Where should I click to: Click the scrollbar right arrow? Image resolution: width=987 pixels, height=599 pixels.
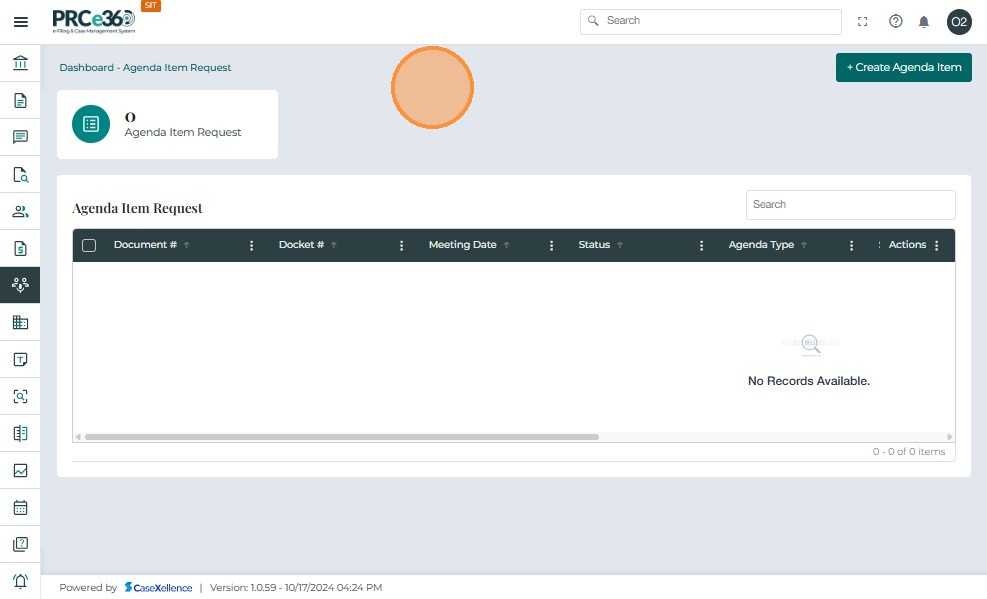(x=950, y=437)
